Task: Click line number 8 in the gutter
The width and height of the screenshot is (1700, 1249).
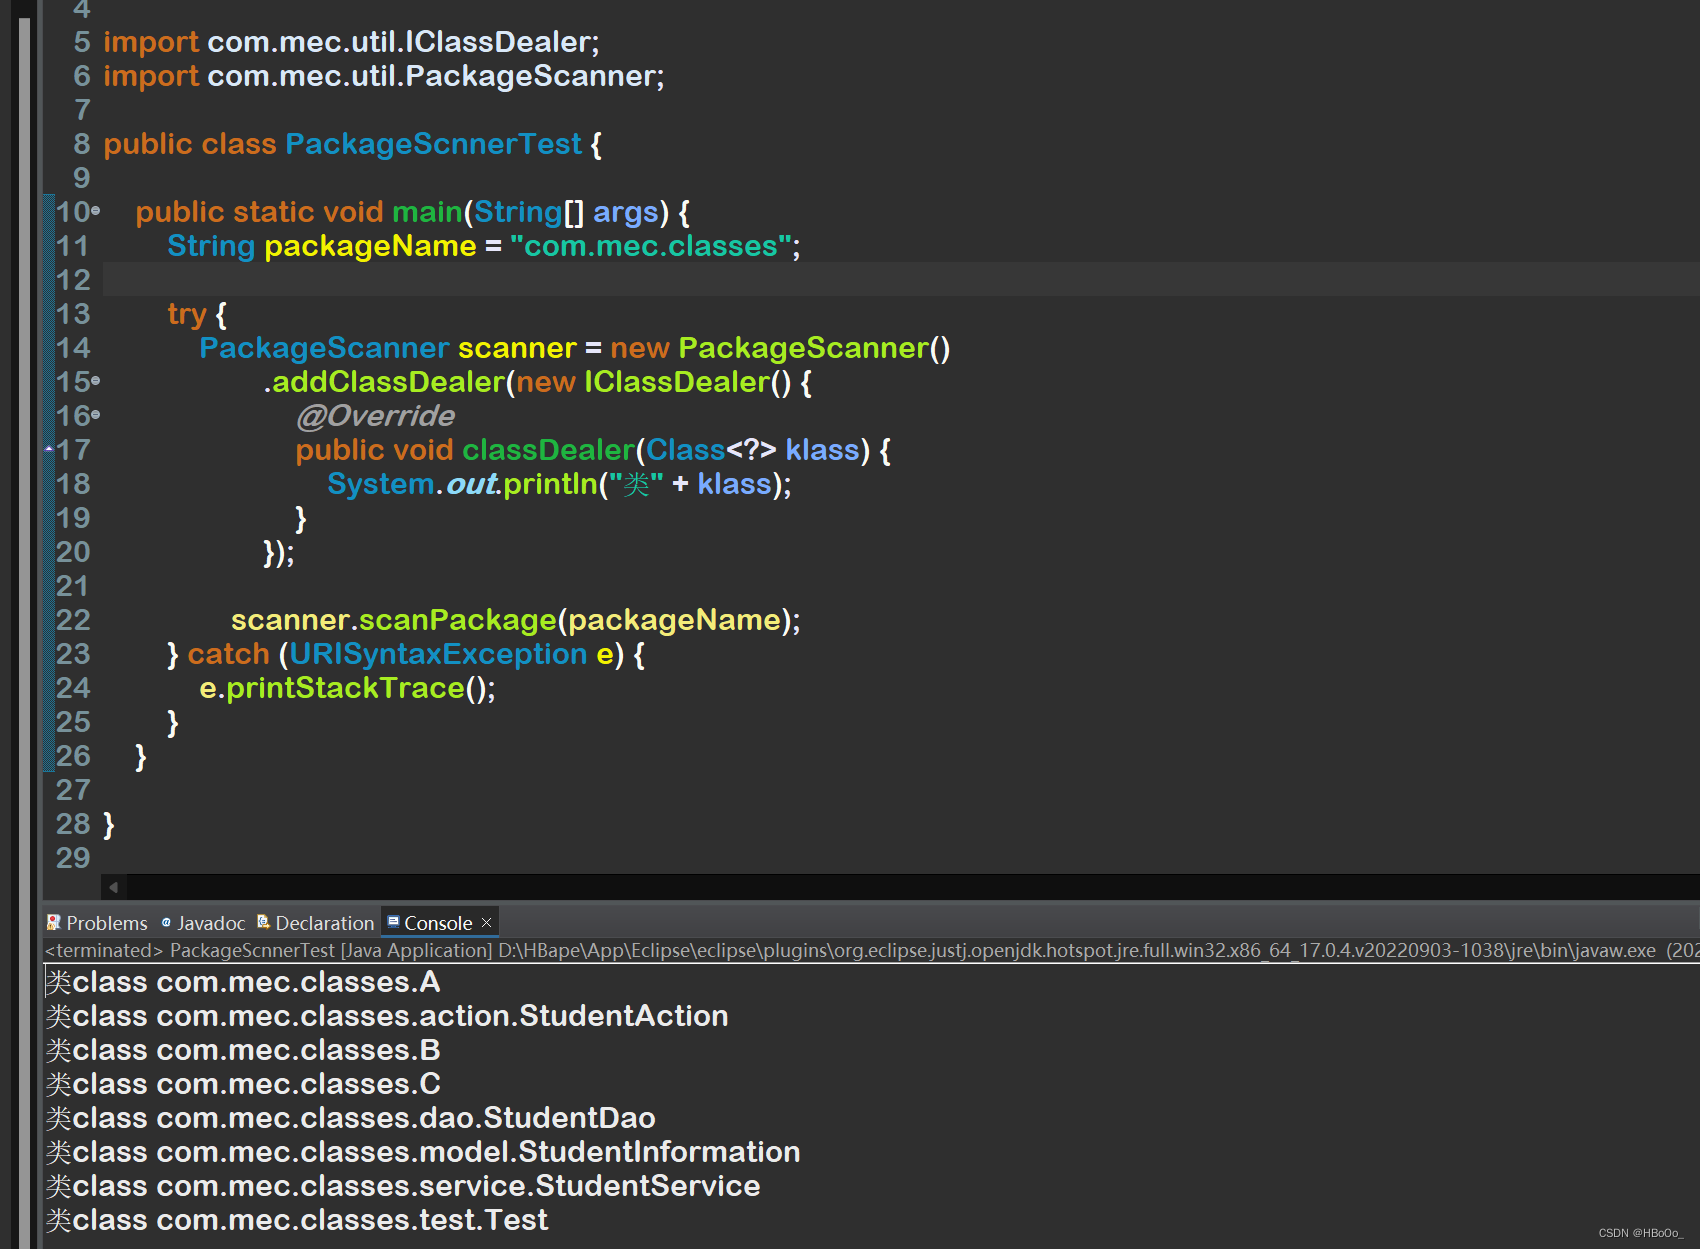Action: [82, 144]
